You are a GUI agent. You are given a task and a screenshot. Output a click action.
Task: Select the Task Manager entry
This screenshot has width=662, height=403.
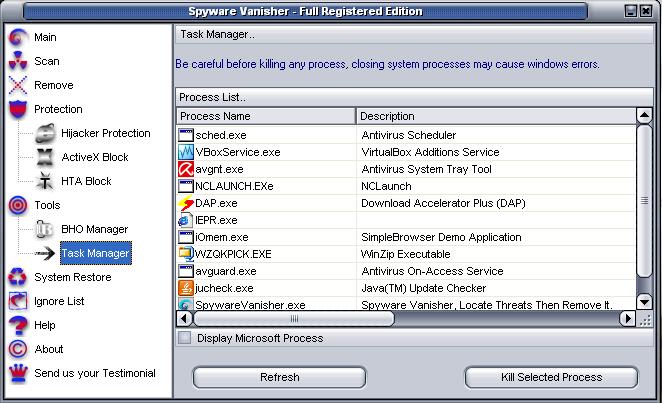[x=96, y=253]
